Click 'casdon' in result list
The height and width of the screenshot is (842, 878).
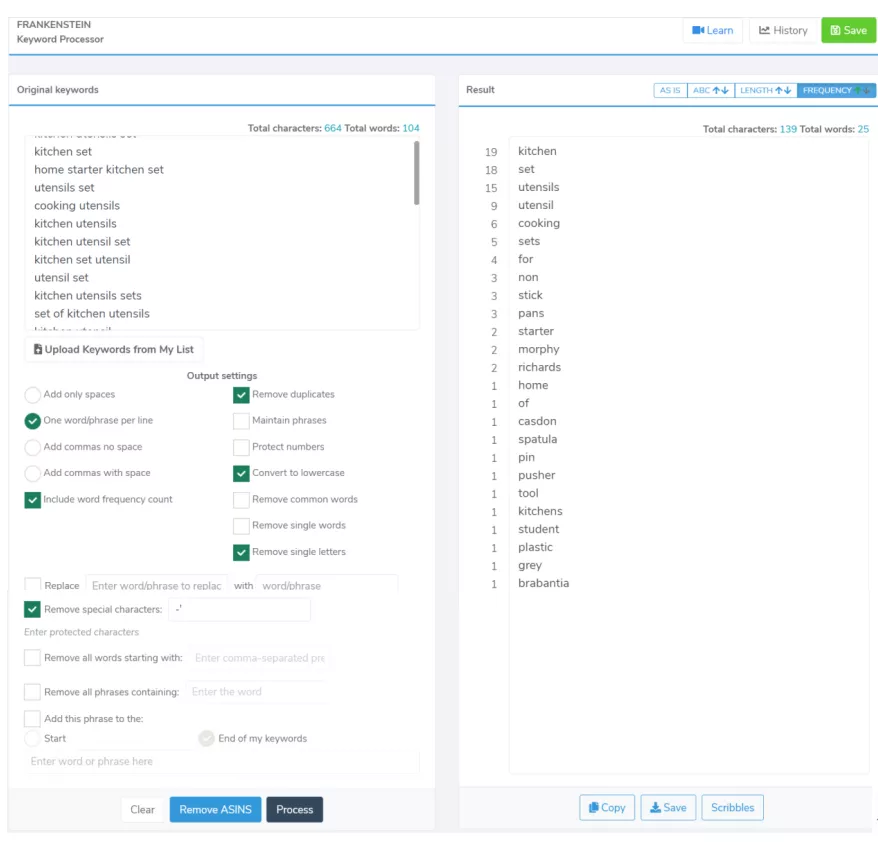point(537,421)
